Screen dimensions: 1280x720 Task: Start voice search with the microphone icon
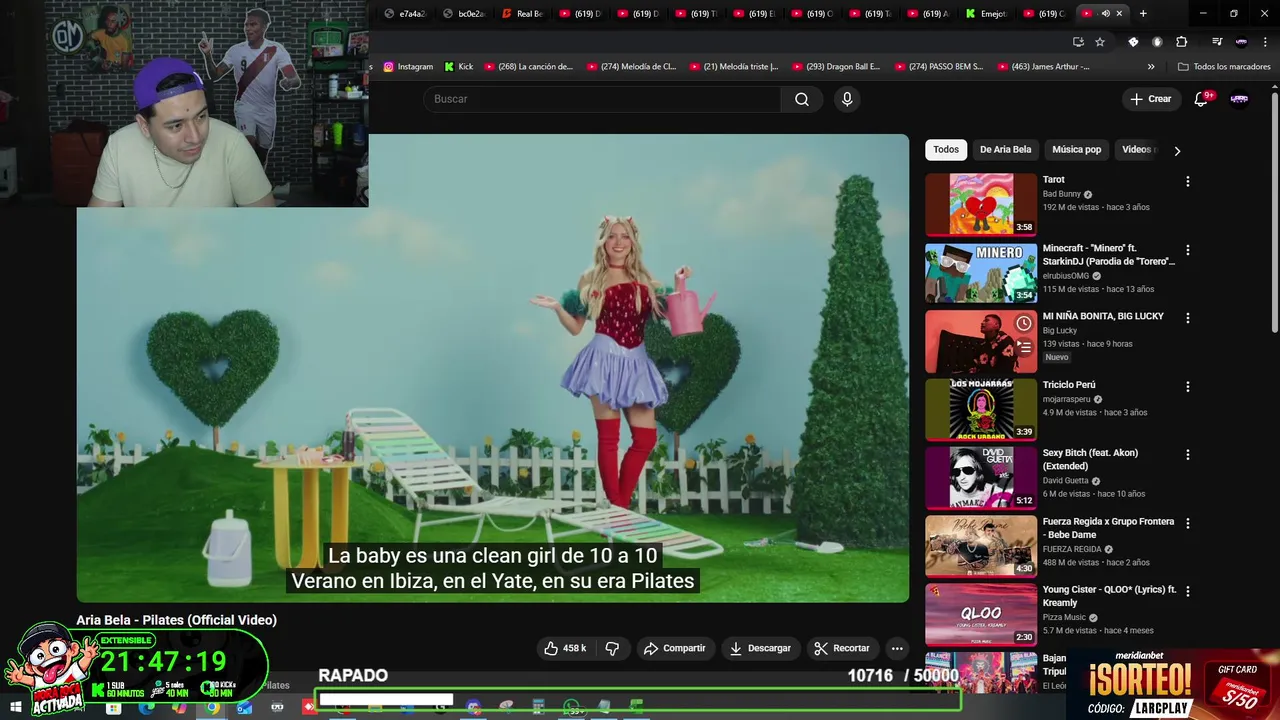coord(847,99)
